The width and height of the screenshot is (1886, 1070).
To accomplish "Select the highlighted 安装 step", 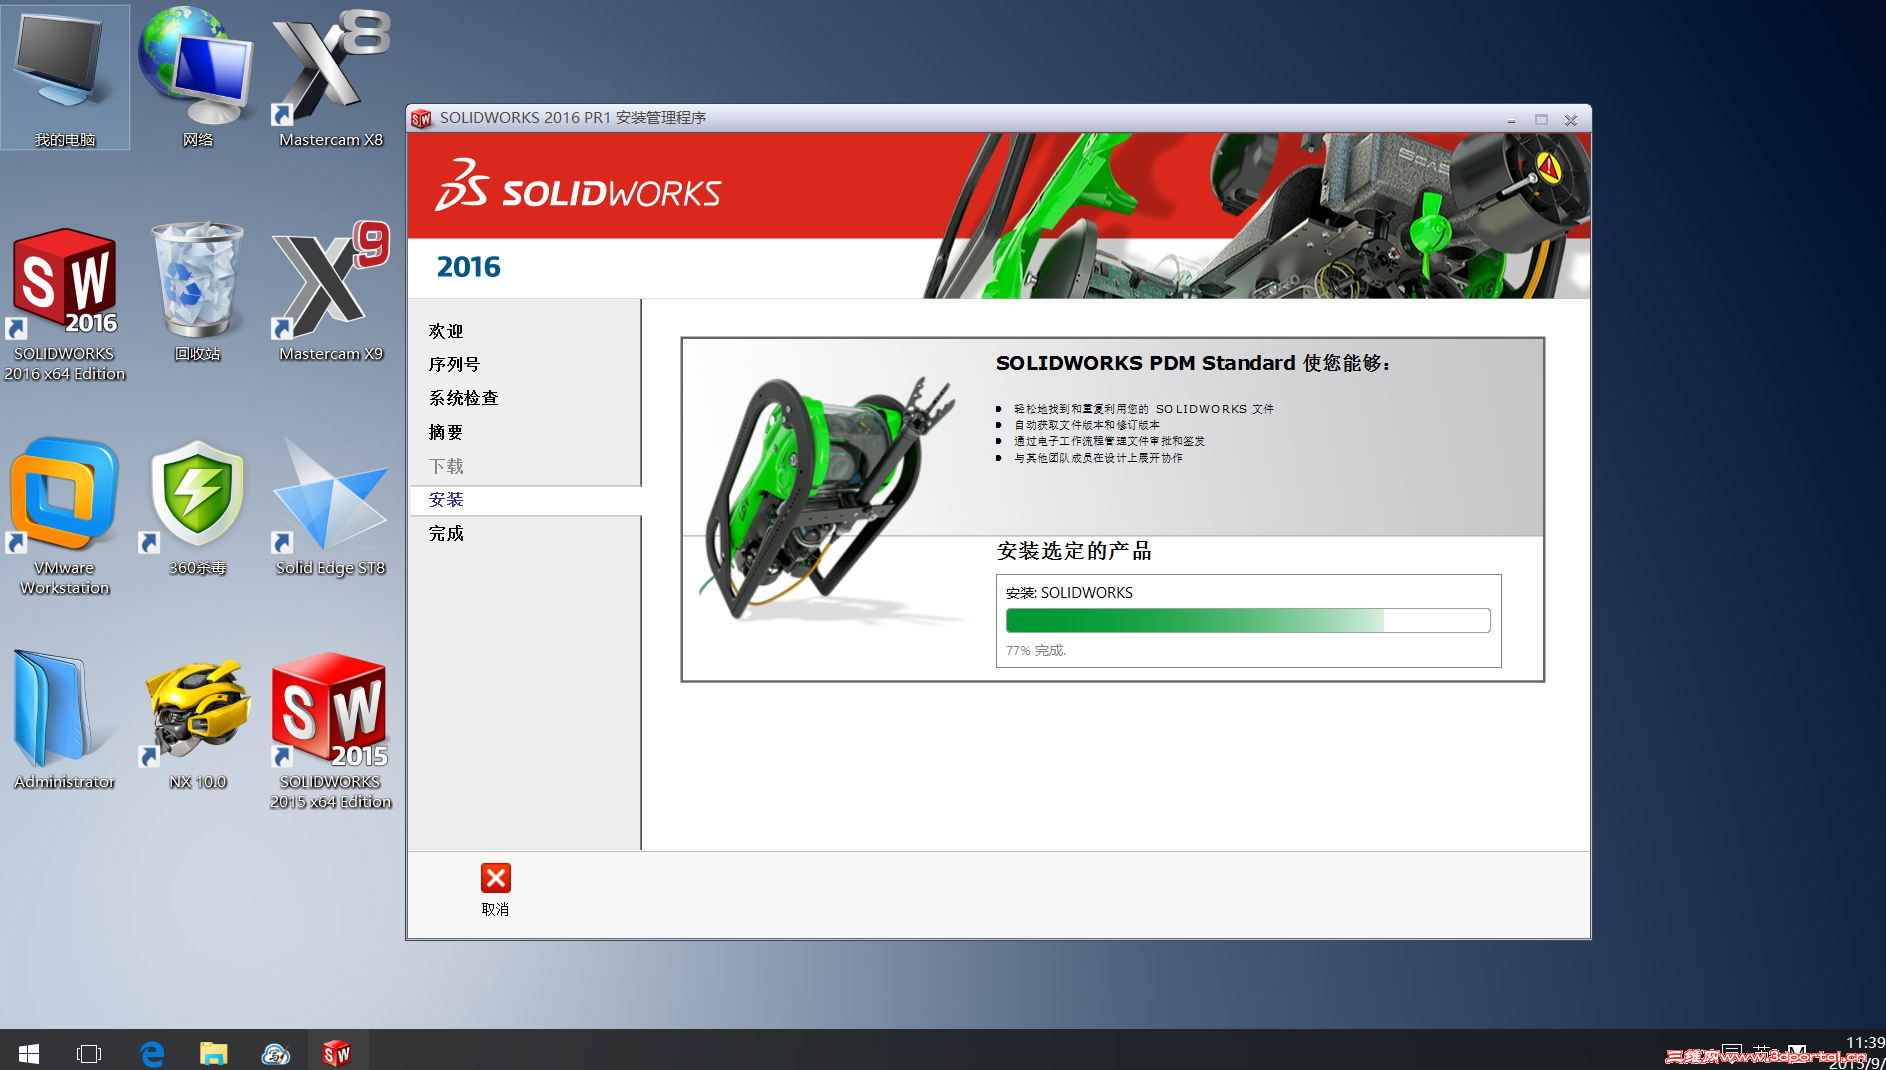I will pos(526,500).
